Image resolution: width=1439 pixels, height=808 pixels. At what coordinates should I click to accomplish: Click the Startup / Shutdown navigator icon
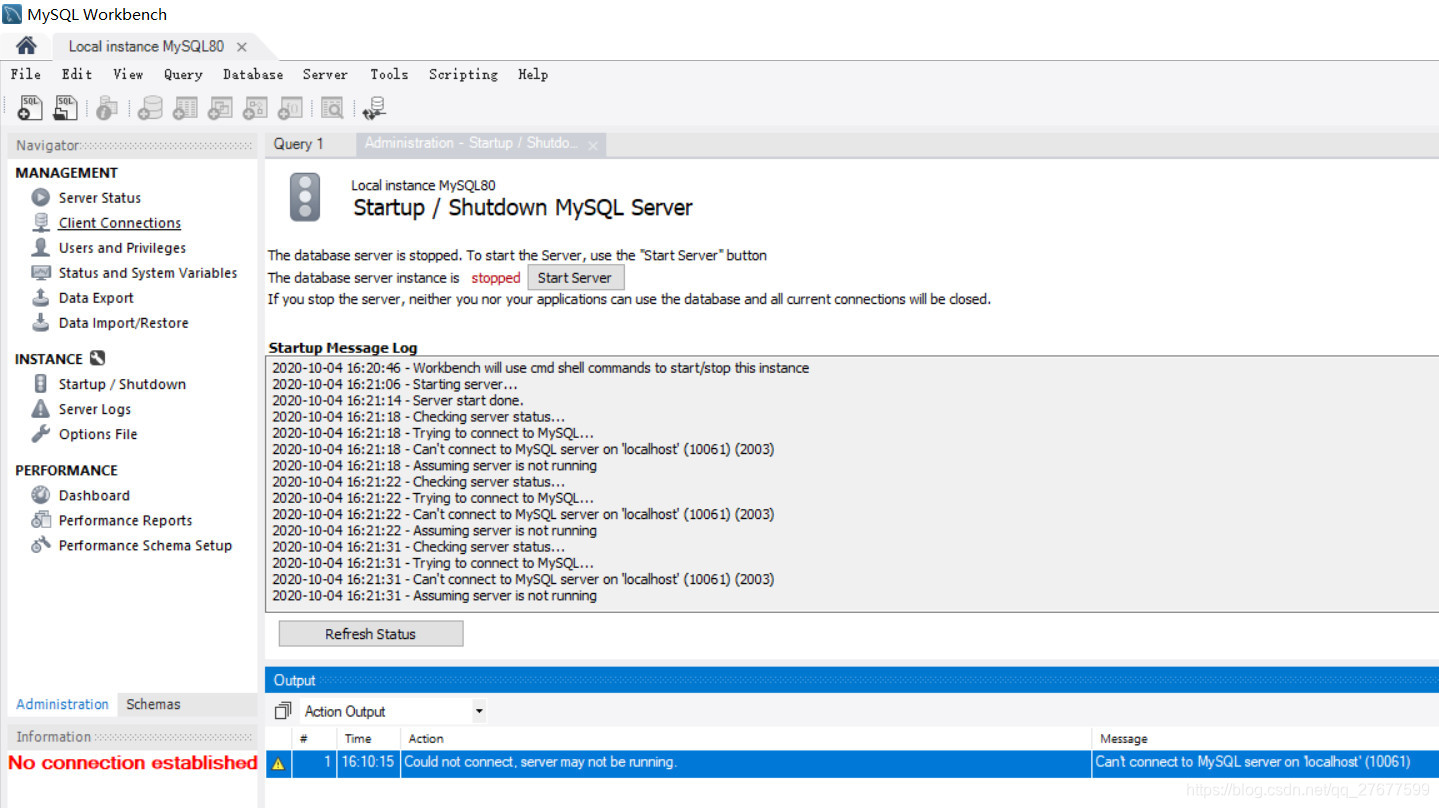[40, 384]
